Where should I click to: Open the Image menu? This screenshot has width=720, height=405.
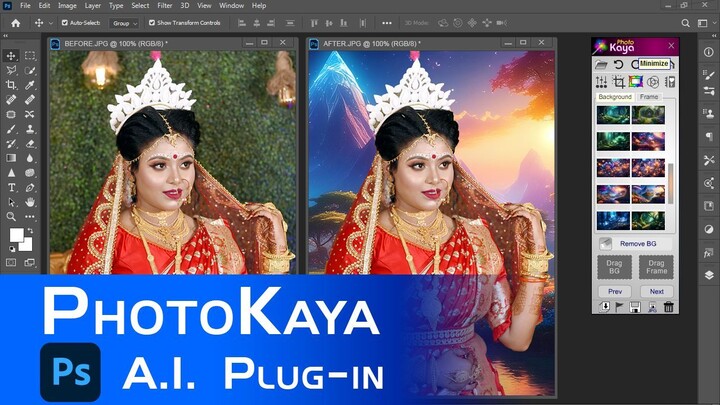pyautogui.click(x=67, y=6)
